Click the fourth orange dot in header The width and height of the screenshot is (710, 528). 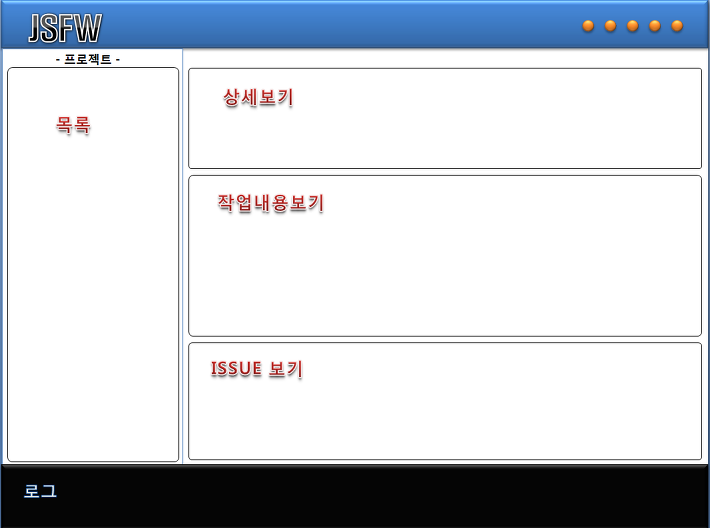point(654,26)
